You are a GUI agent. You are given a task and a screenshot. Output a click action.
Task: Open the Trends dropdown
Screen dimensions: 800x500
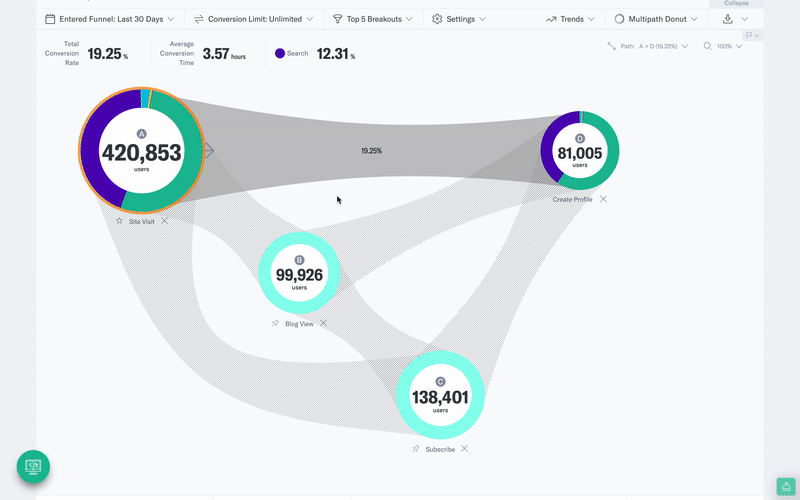coord(570,19)
